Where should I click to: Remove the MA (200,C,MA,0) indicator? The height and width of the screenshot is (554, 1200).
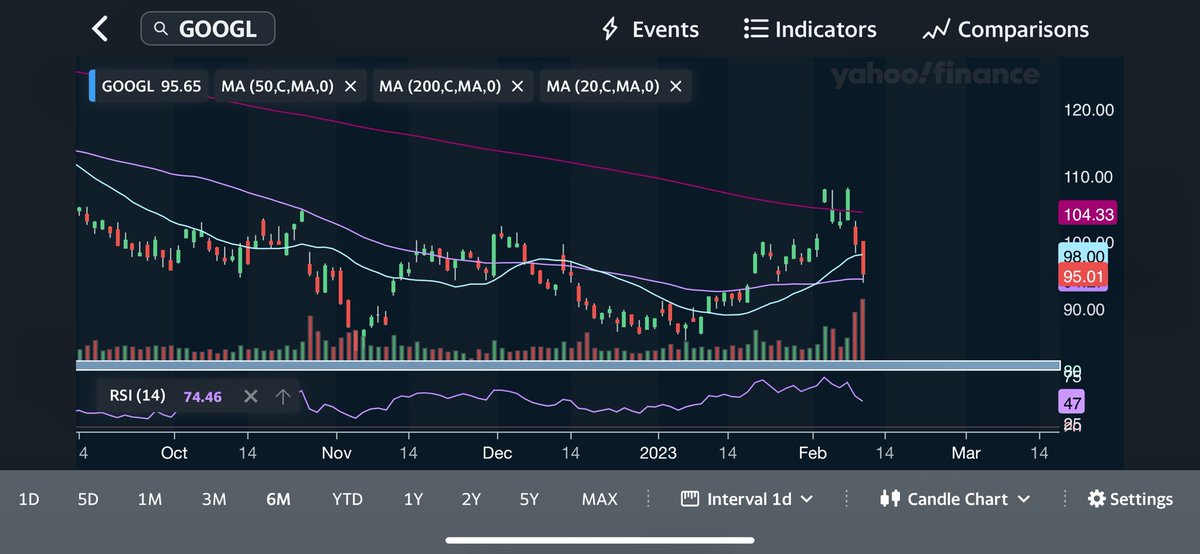517,87
